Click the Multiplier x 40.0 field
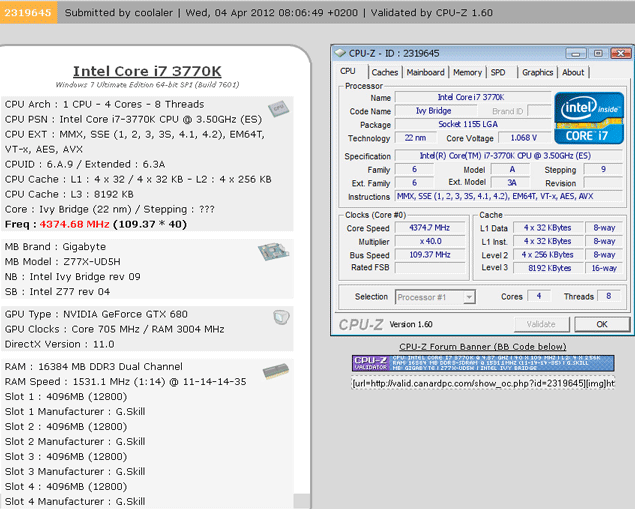This screenshot has width=635, height=509. pyautogui.click(x=430, y=241)
